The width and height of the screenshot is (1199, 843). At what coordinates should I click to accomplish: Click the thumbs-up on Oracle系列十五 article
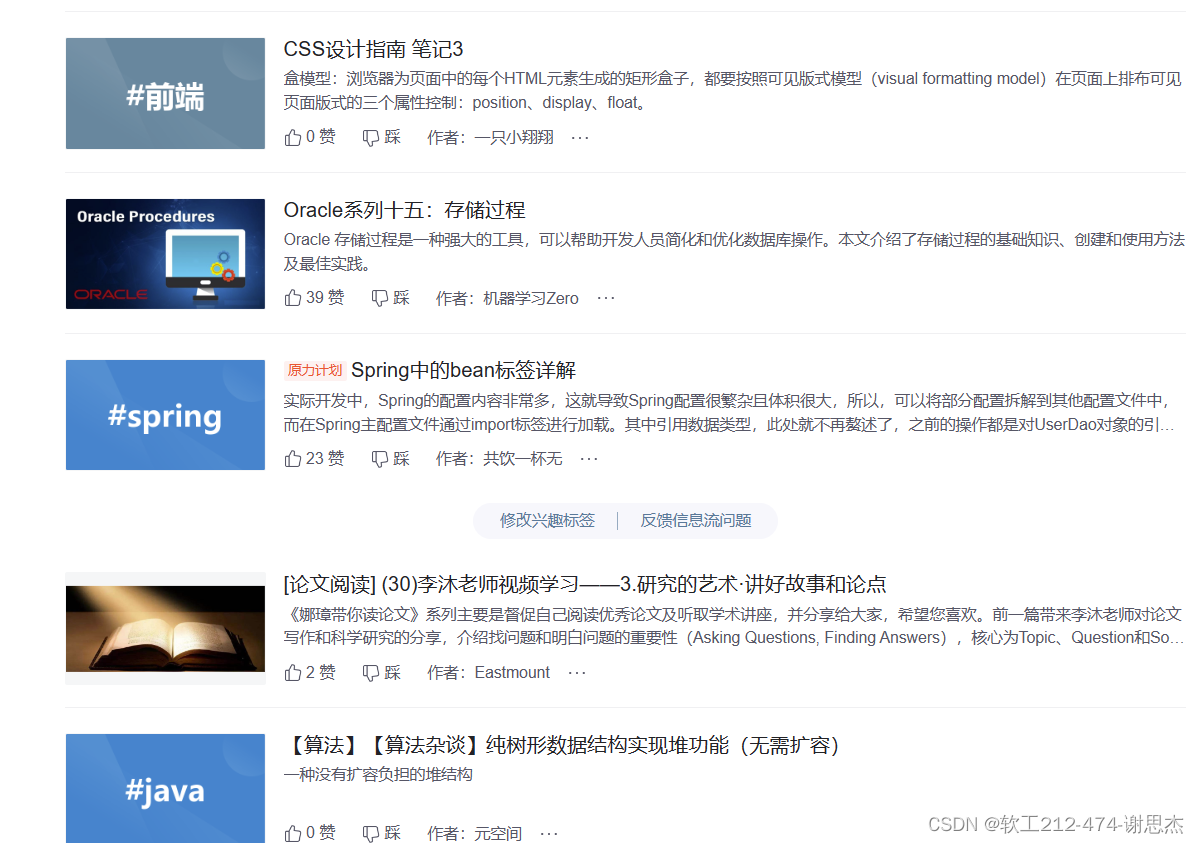[293, 297]
